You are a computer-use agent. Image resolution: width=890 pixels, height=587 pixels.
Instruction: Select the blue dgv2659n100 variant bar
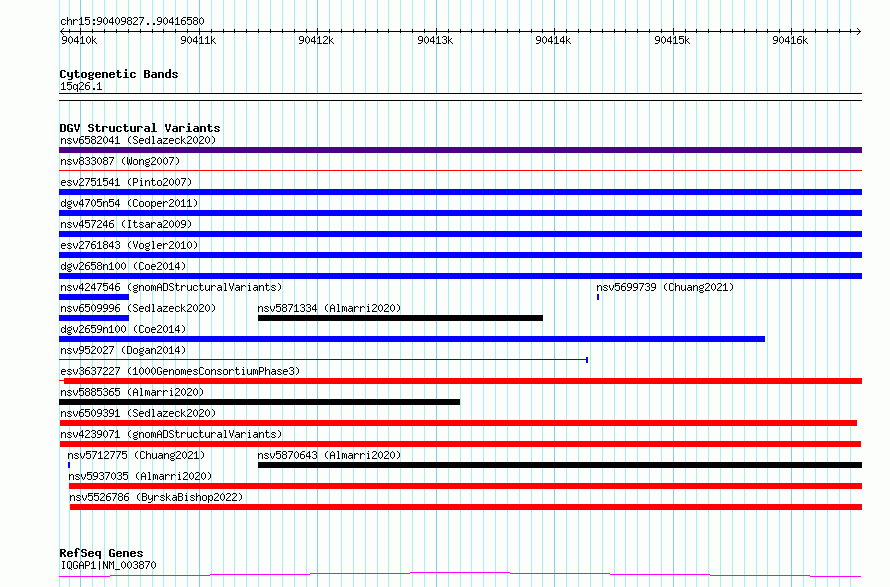point(412,339)
